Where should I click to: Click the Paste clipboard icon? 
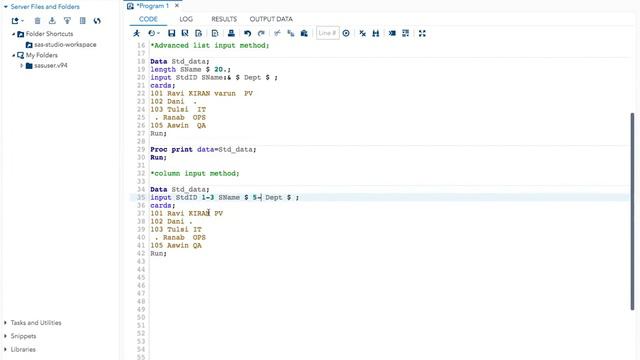point(304,33)
